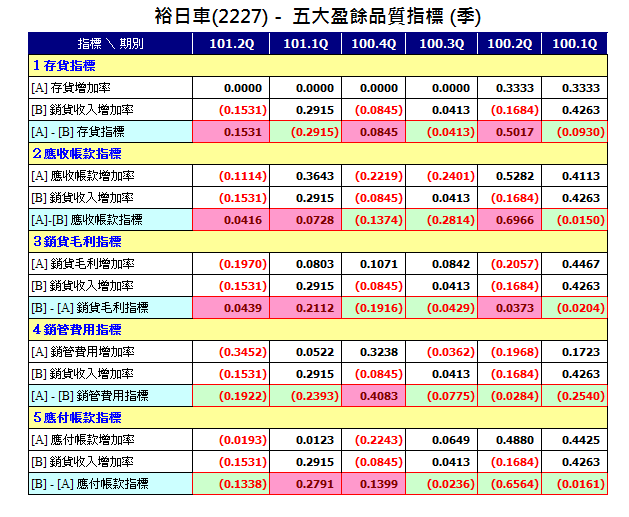Click the 101.2Q column header

pos(231,43)
